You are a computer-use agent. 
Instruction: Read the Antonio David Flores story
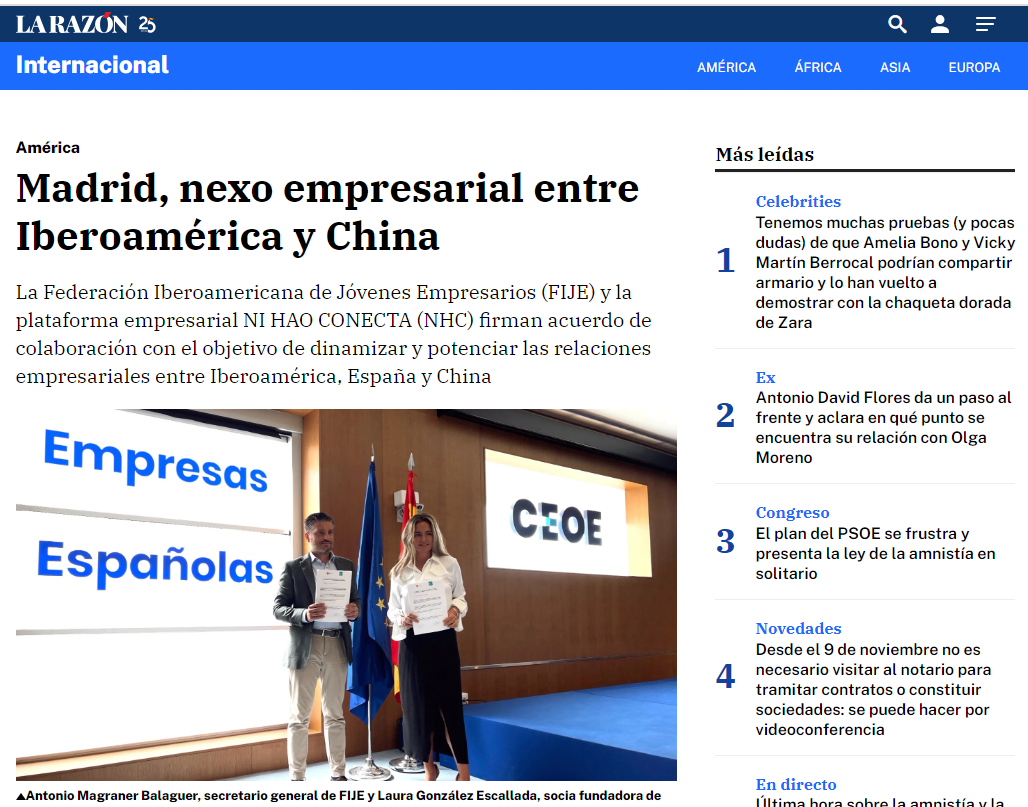pyautogui.click(x=883, y=427)
